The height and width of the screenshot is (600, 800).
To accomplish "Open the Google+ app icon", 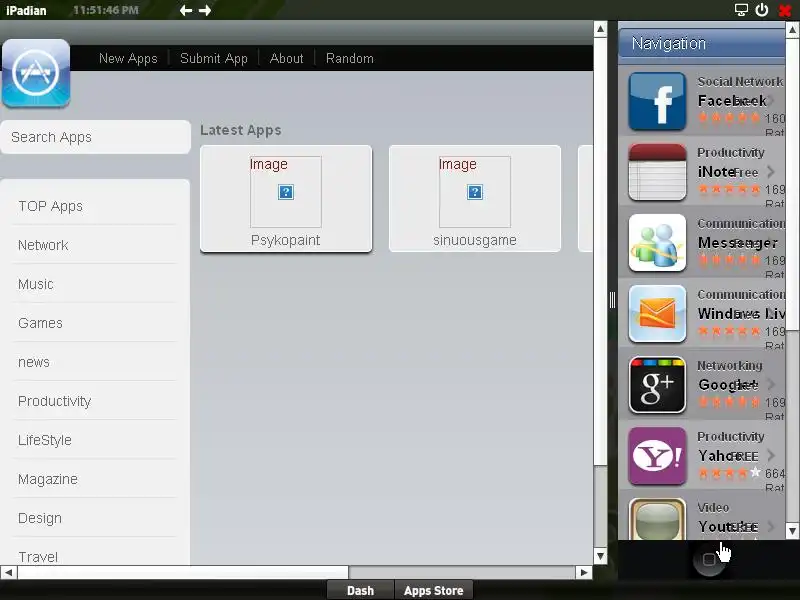I will tap(657, 385).
